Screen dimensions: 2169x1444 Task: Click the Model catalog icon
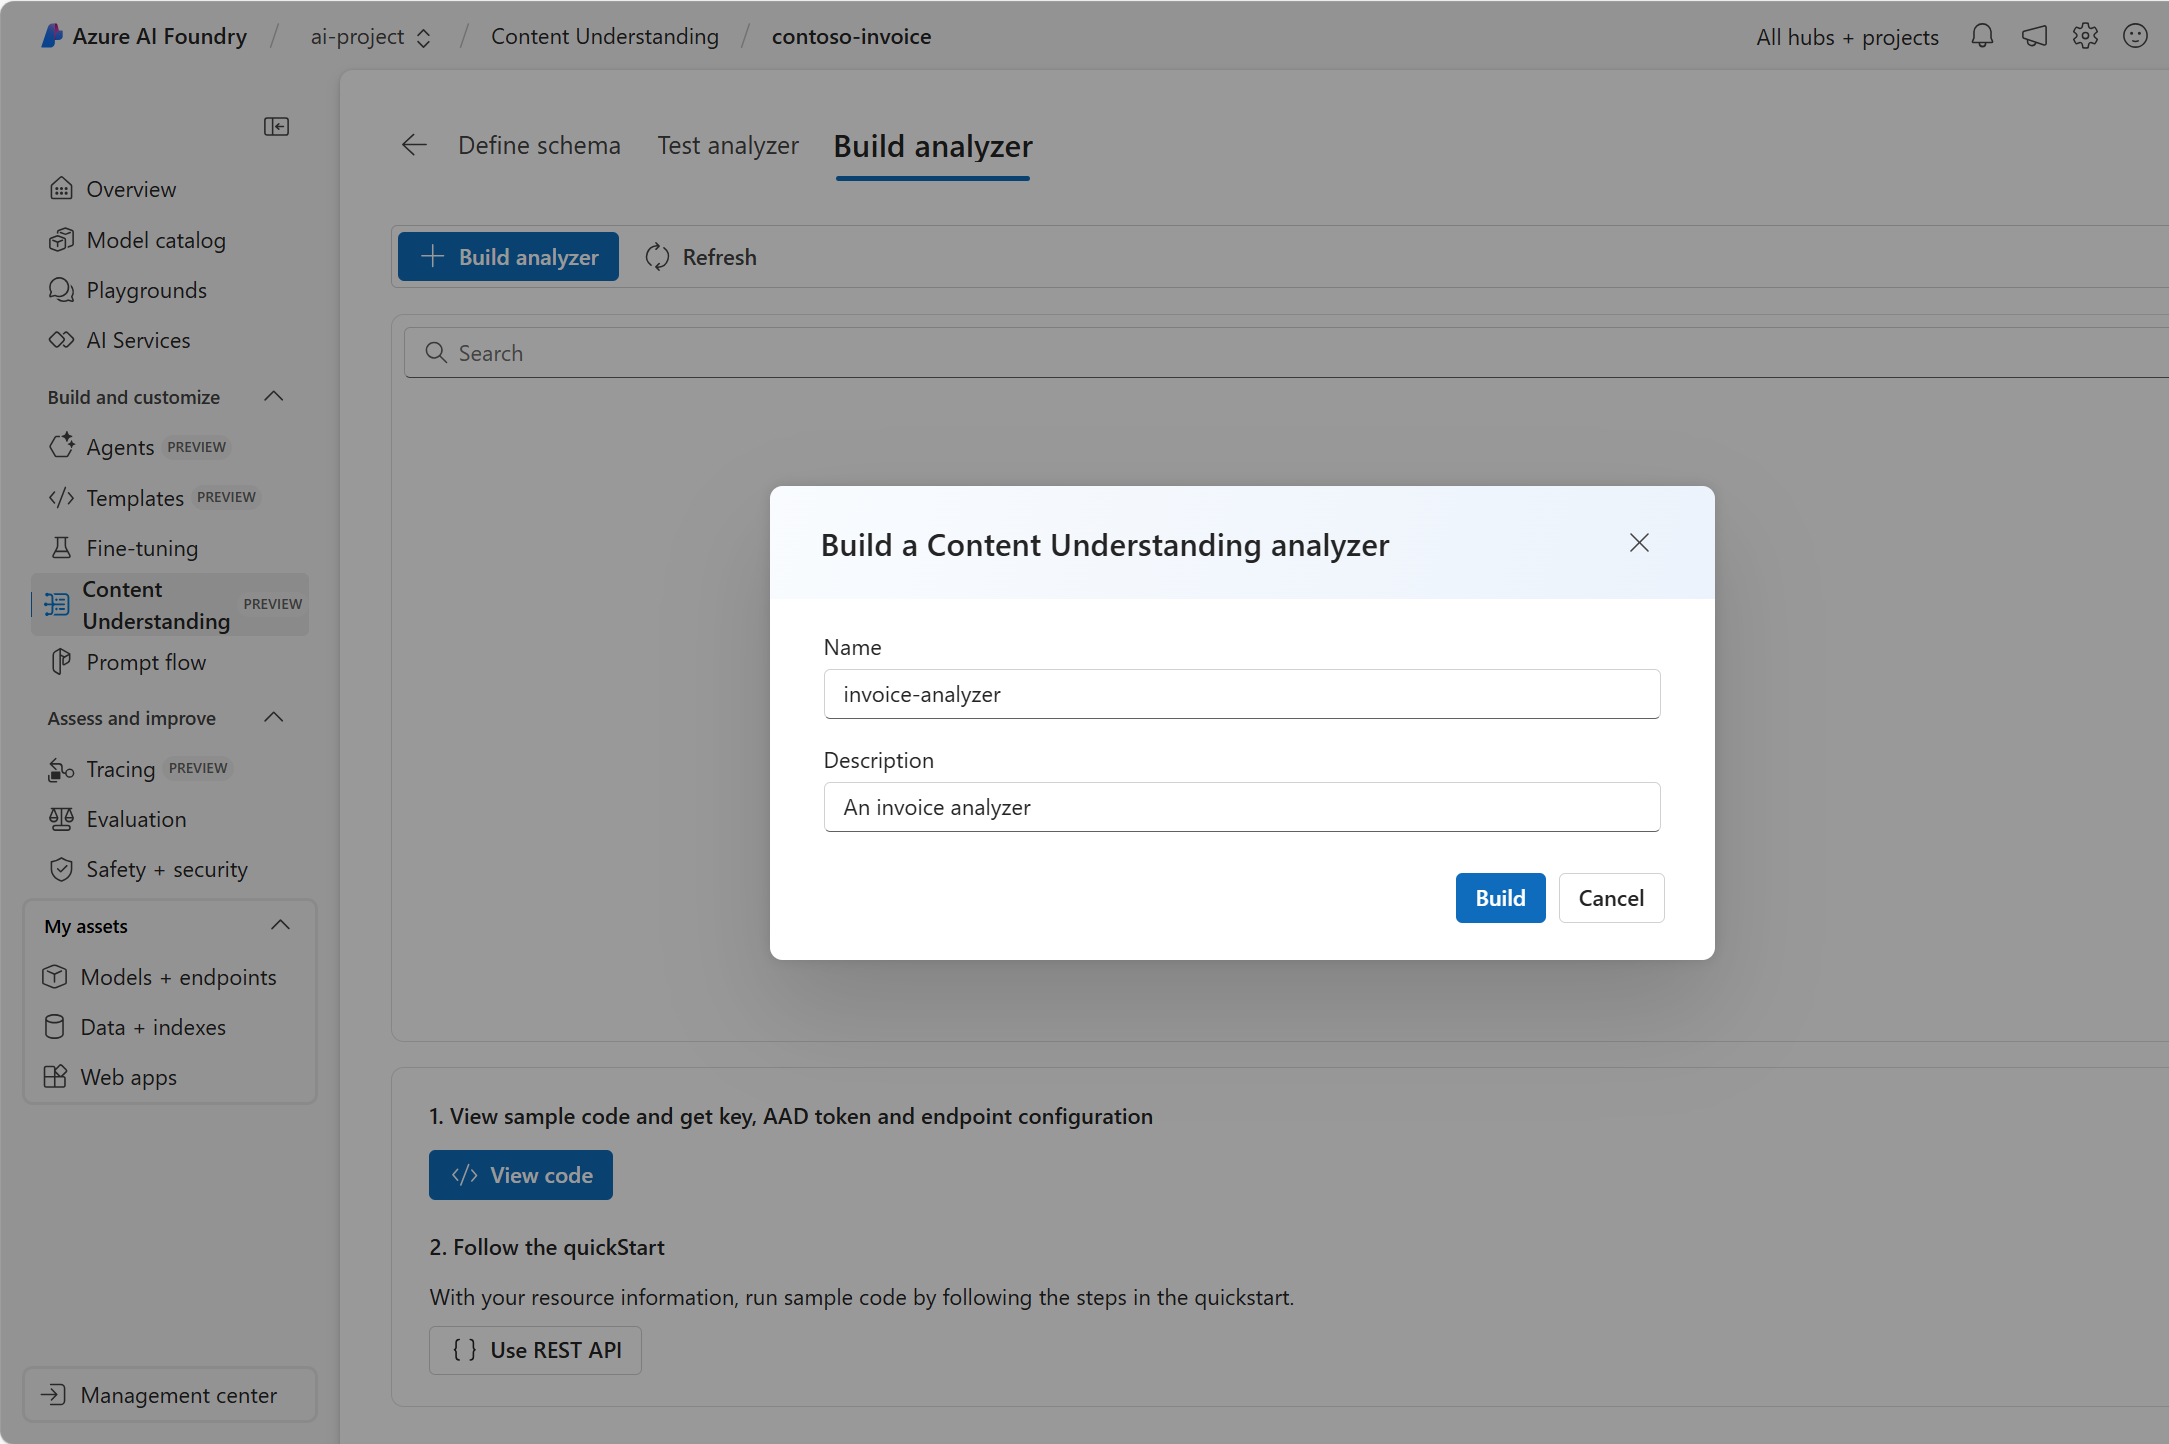[x=61, y=240]
